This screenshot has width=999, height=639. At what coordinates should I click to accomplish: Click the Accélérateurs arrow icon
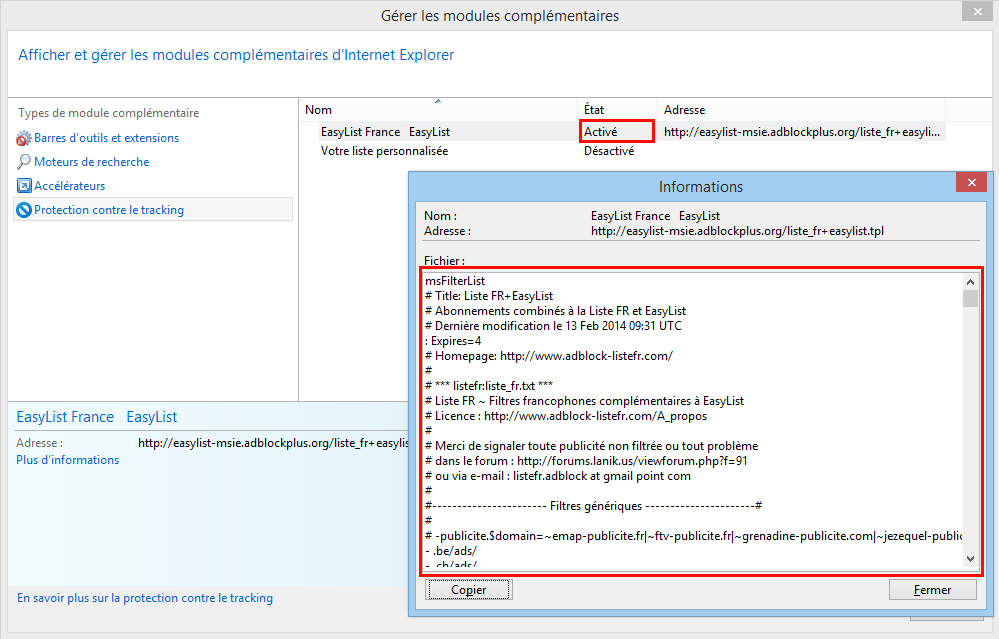click(x=24, y=186)
